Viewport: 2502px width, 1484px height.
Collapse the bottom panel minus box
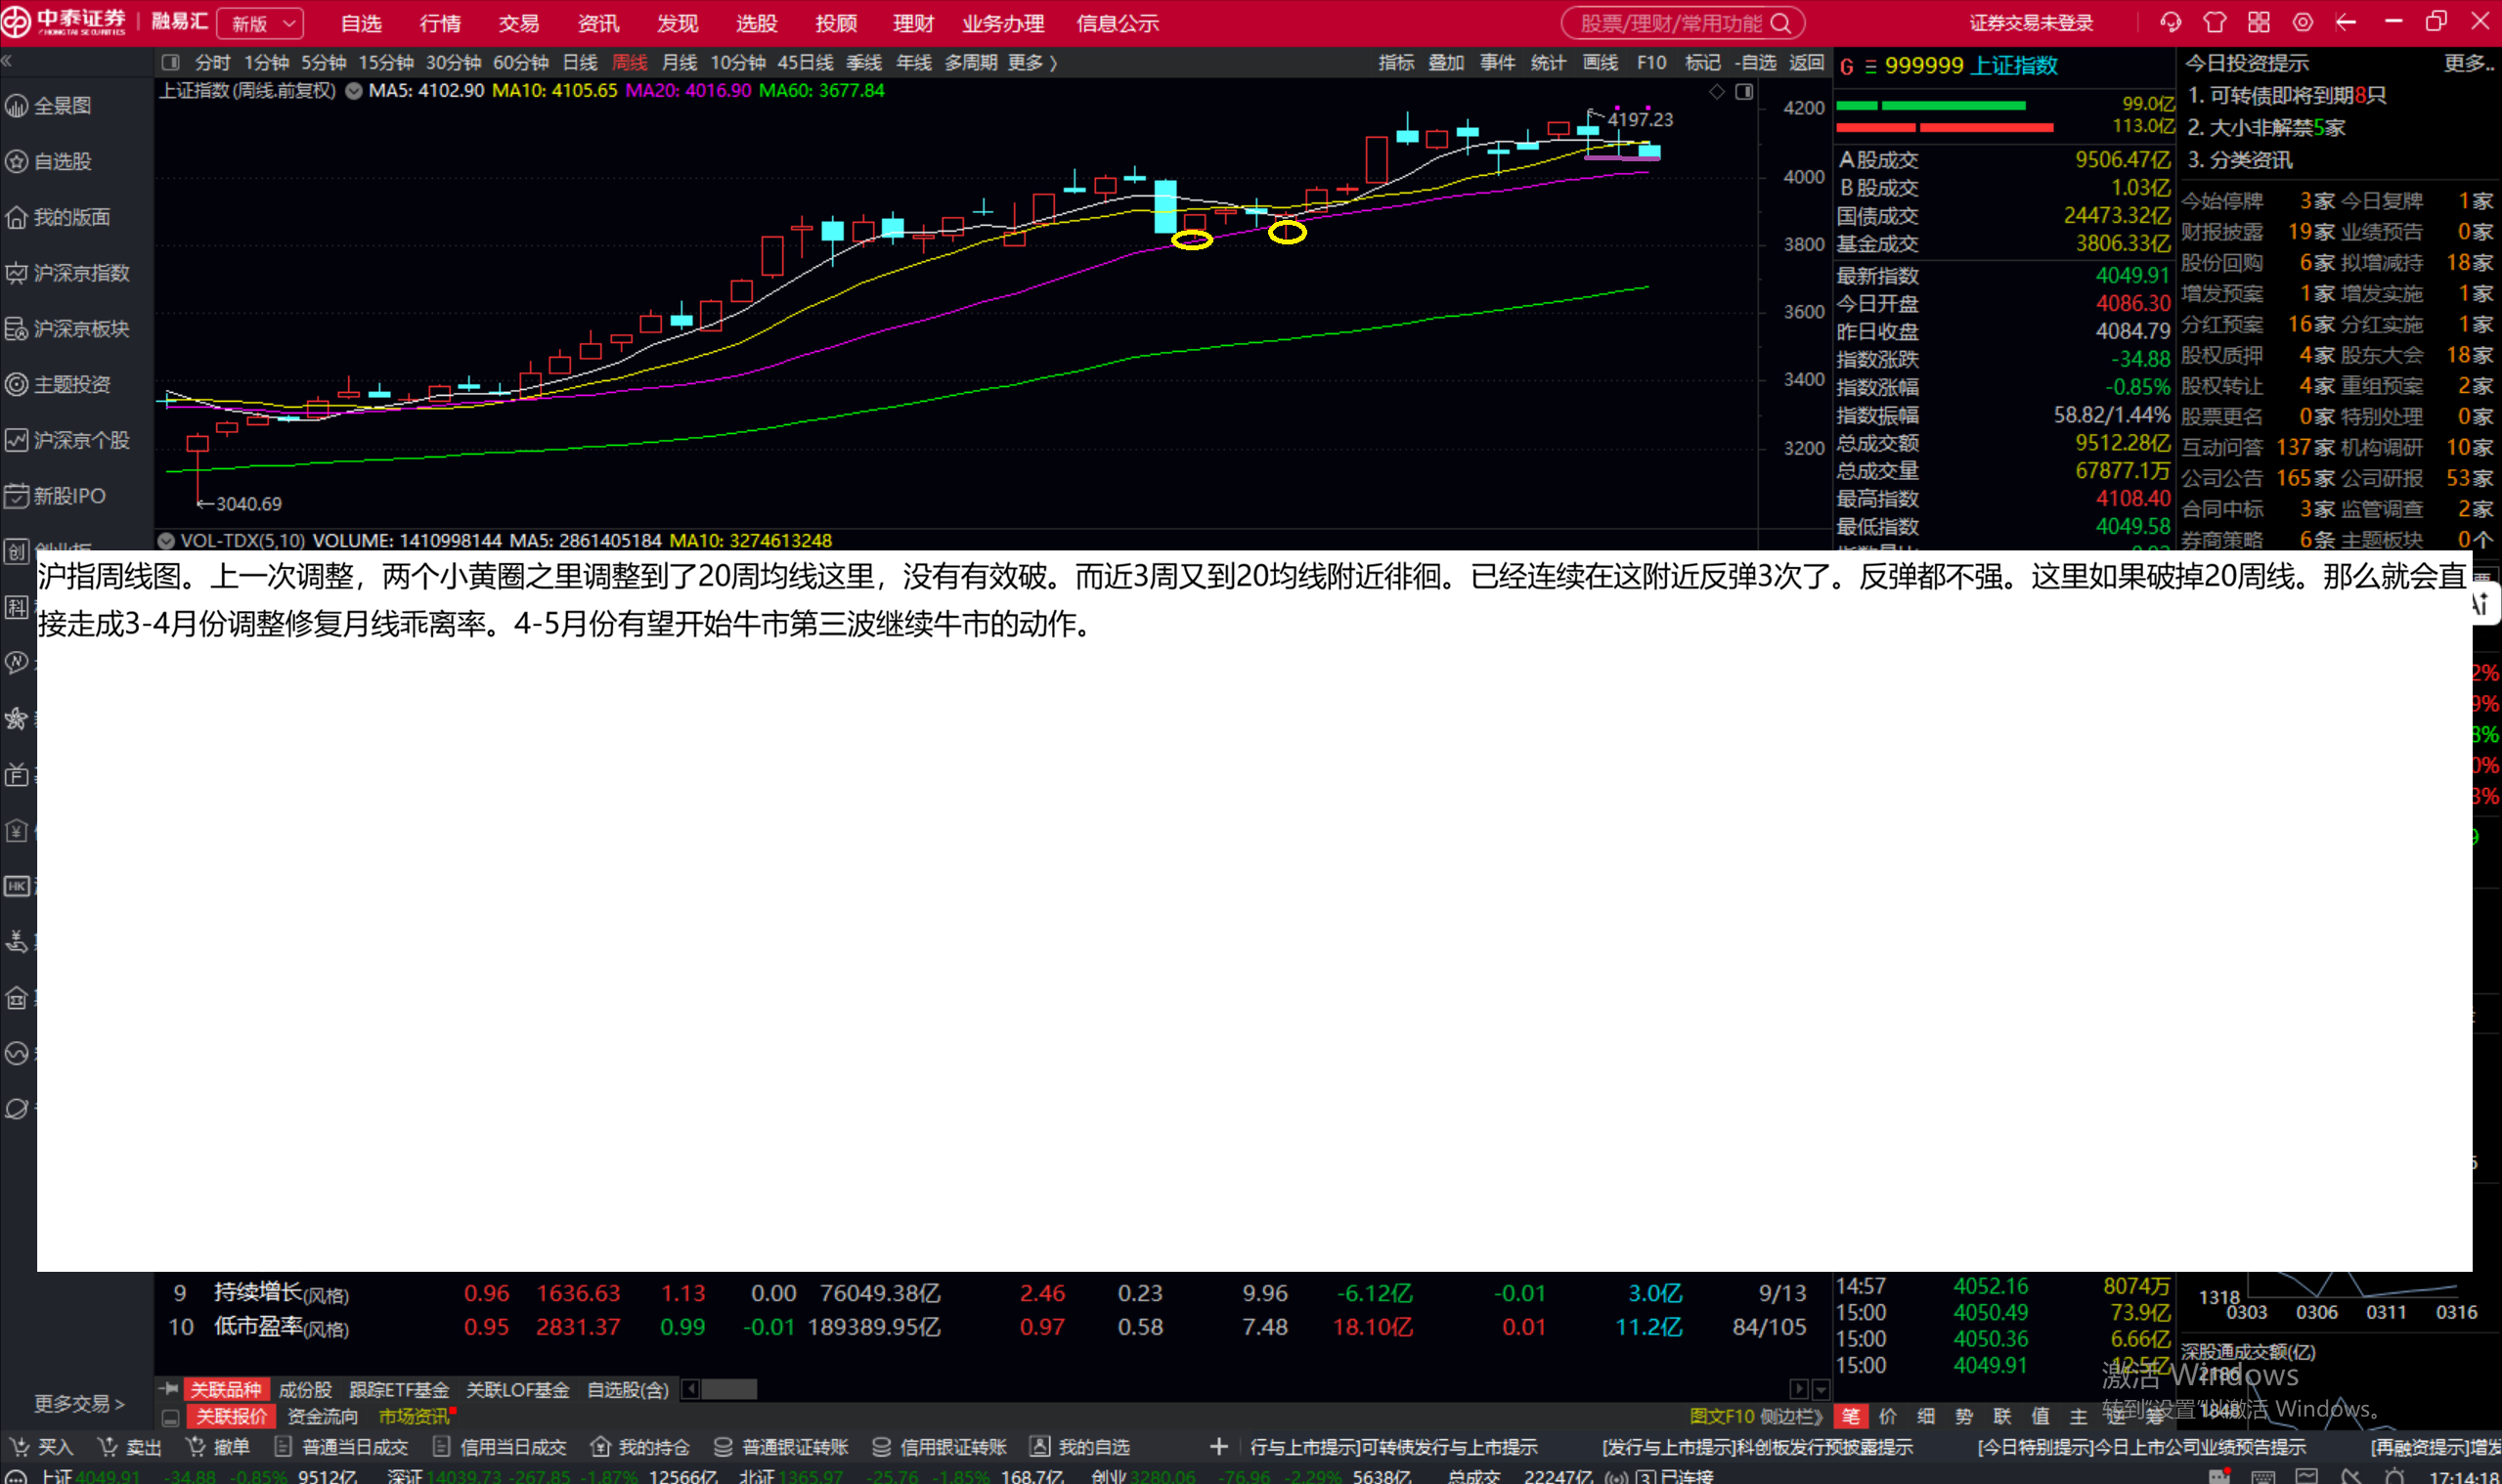click(x=171, y=1417)
